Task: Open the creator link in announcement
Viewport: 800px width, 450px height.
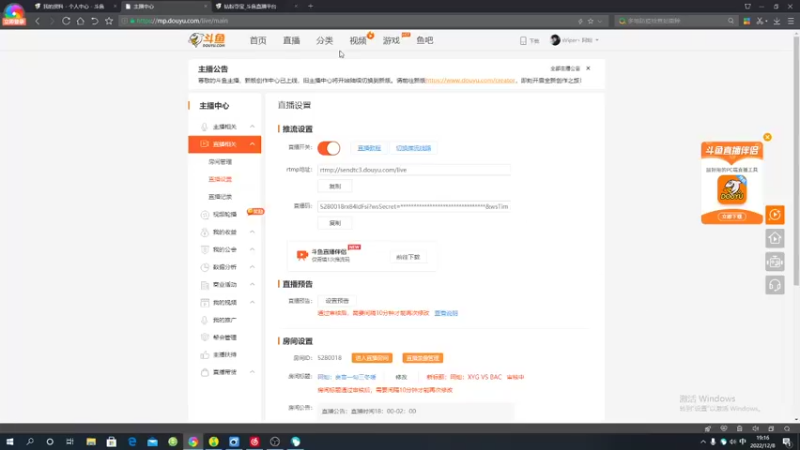Action: (x=470, y=81)
